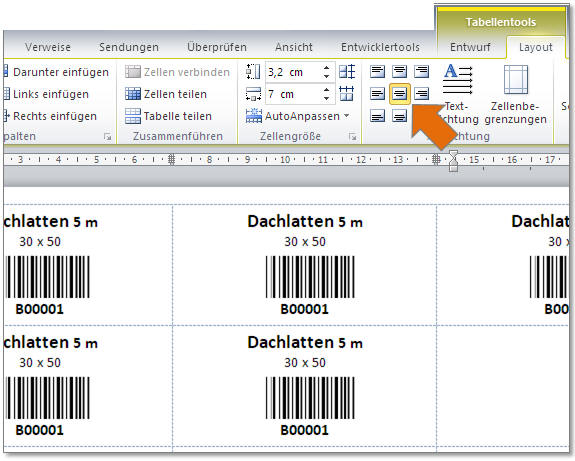Decrease the 7 cm column width
The height and width of the screenshot is (461, 575).
click(x=326, y=98)
